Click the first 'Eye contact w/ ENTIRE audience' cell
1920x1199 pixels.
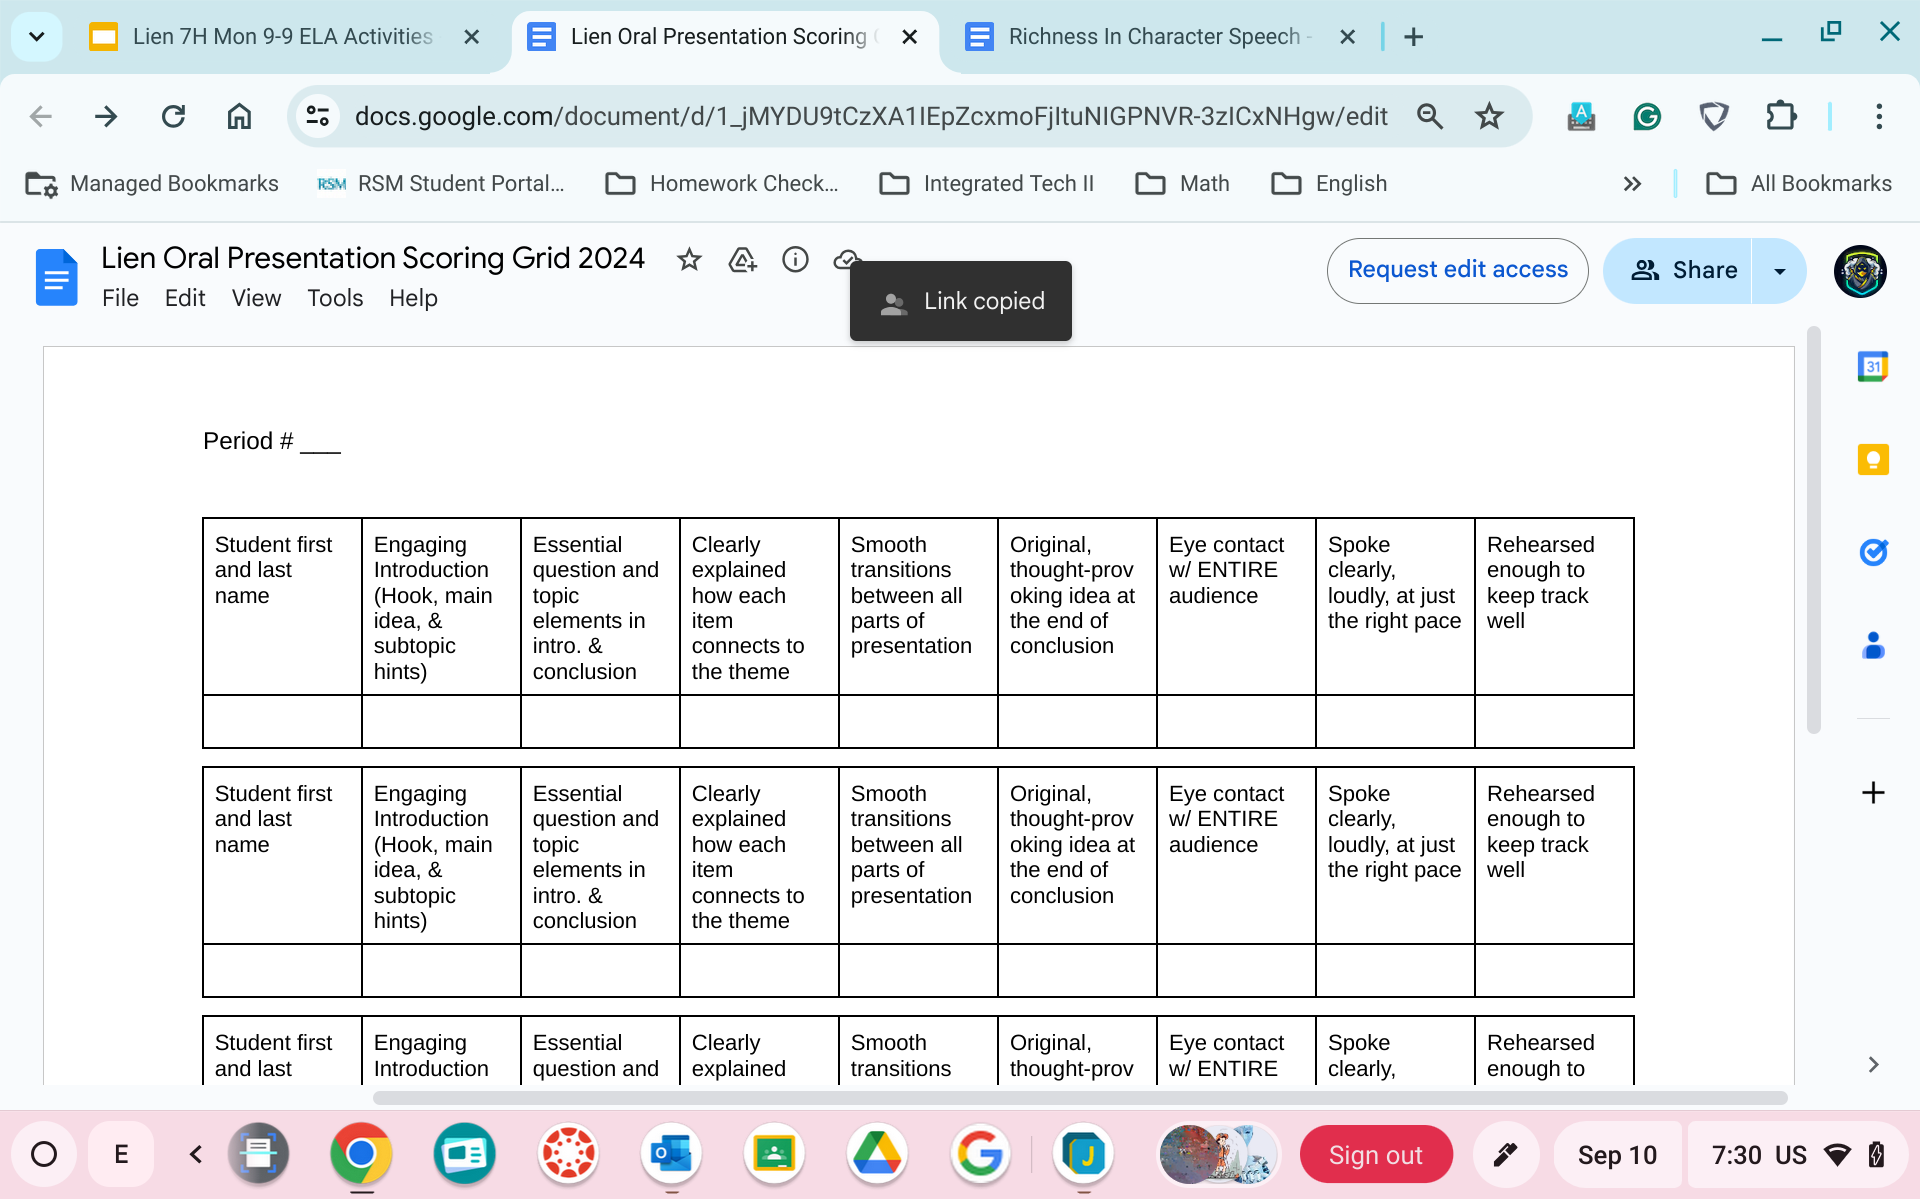[x=1236, y=607]
